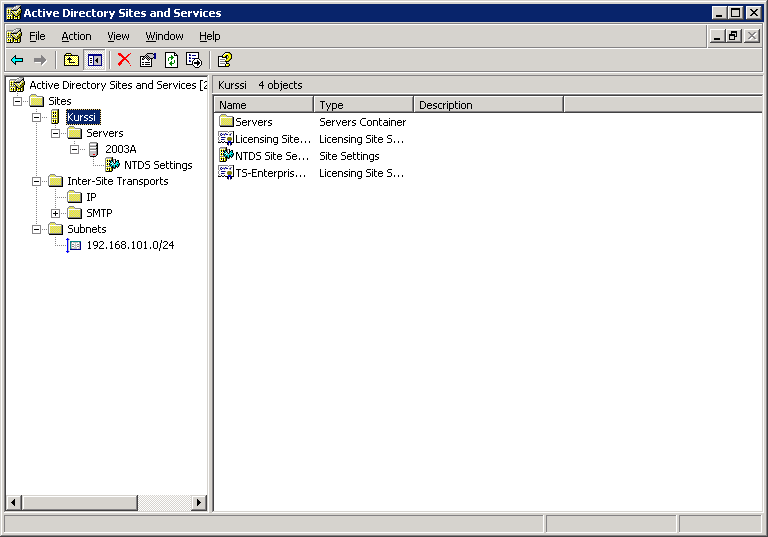Collapse the Kurssi site node

(x=36, y=118)
